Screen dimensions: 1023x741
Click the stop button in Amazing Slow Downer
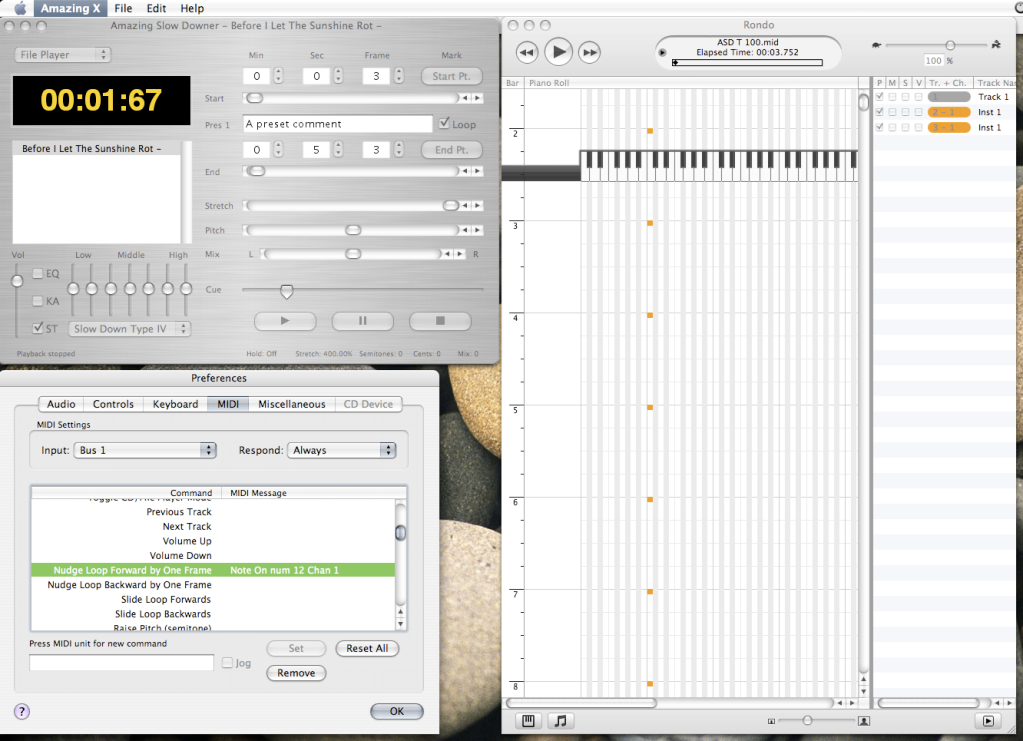[x=440, y=321]
